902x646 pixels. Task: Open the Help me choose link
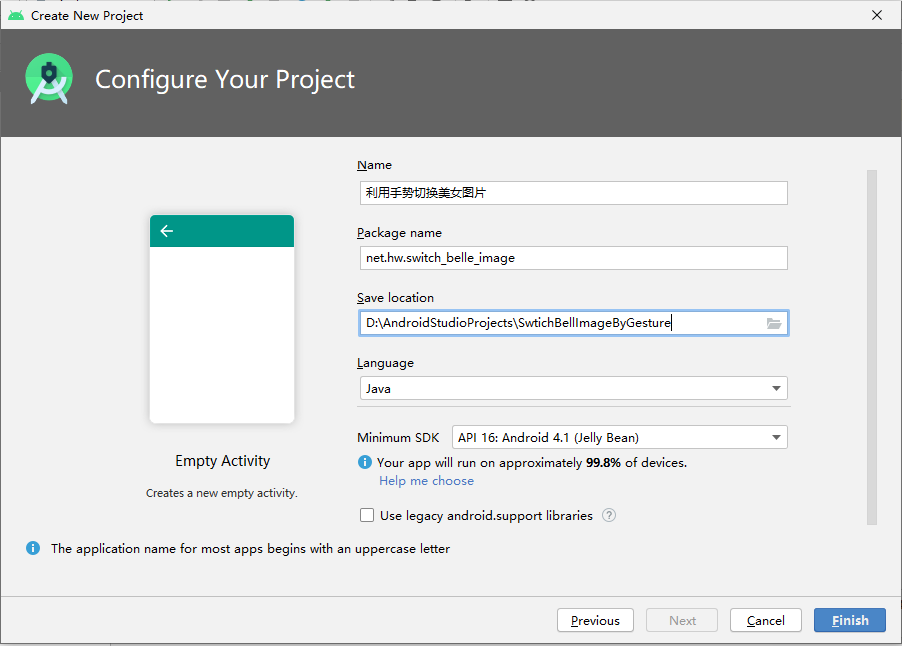[426, 481]
